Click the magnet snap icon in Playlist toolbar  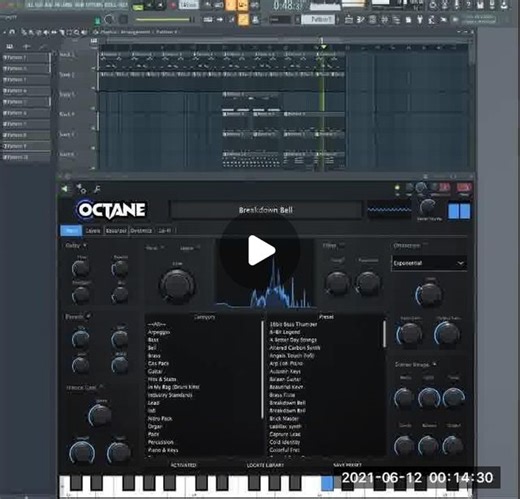point(12,32)
